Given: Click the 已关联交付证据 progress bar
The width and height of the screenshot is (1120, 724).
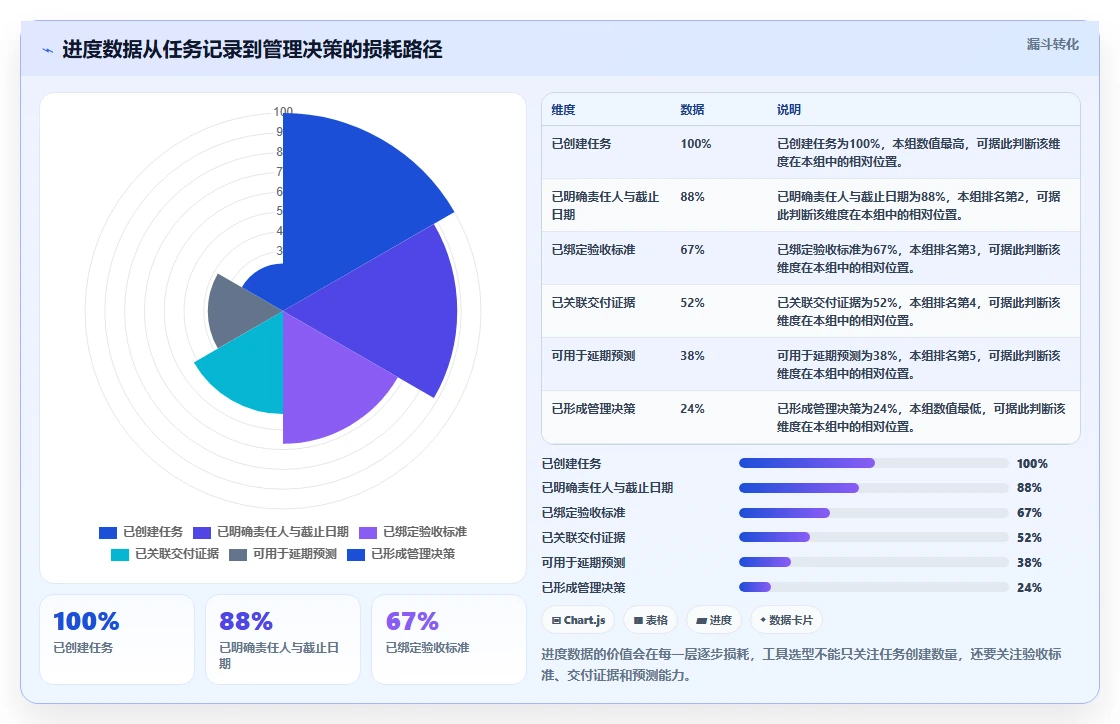Looking at the screenshot, I should click(874, 538).
